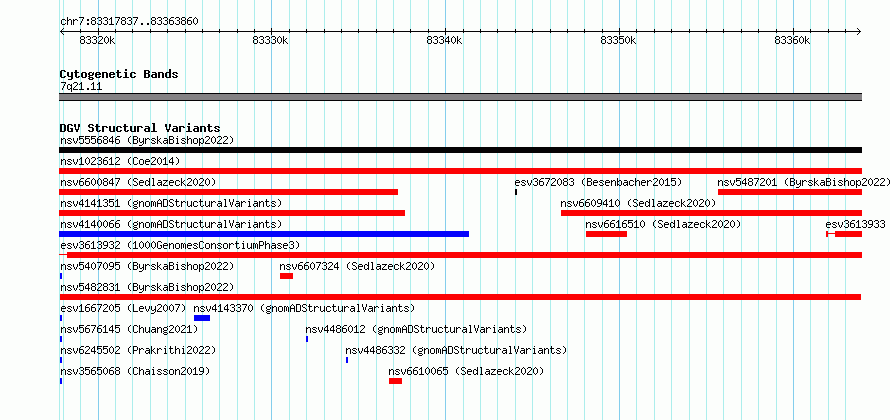890x420 pixels.
Task: Click ruler position 83330k
Action: pos(271,40)
